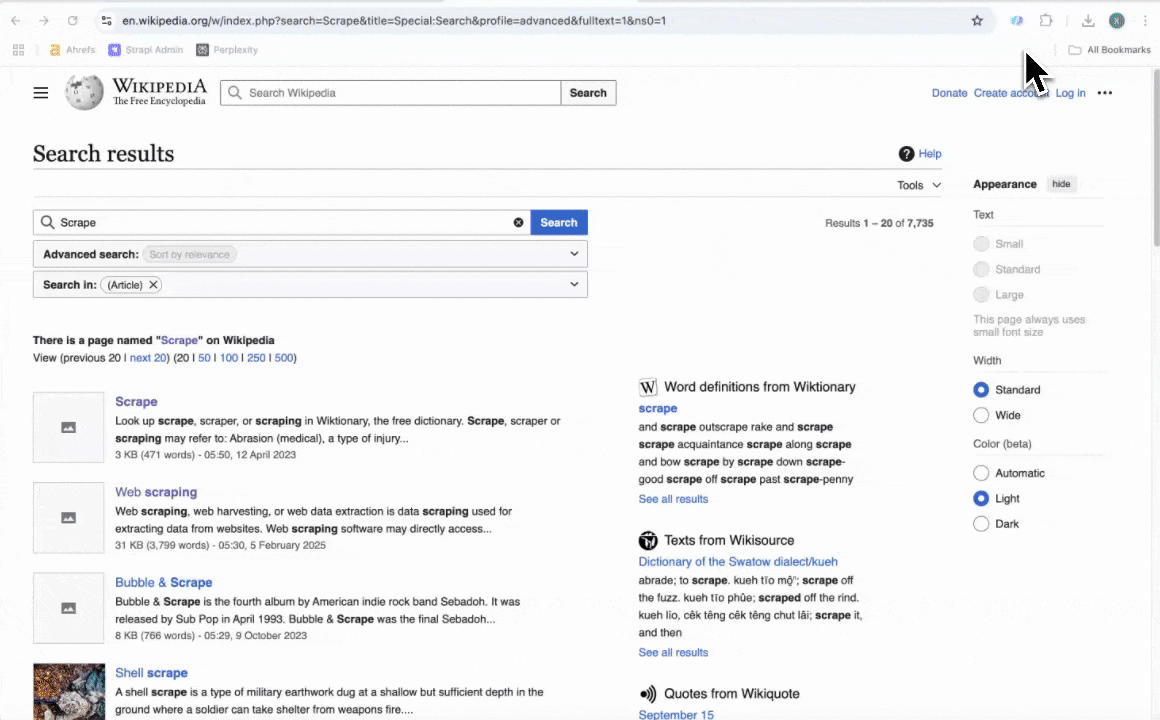
Task: Click the Wiktionary W icon
Action: tap(648, 387)
